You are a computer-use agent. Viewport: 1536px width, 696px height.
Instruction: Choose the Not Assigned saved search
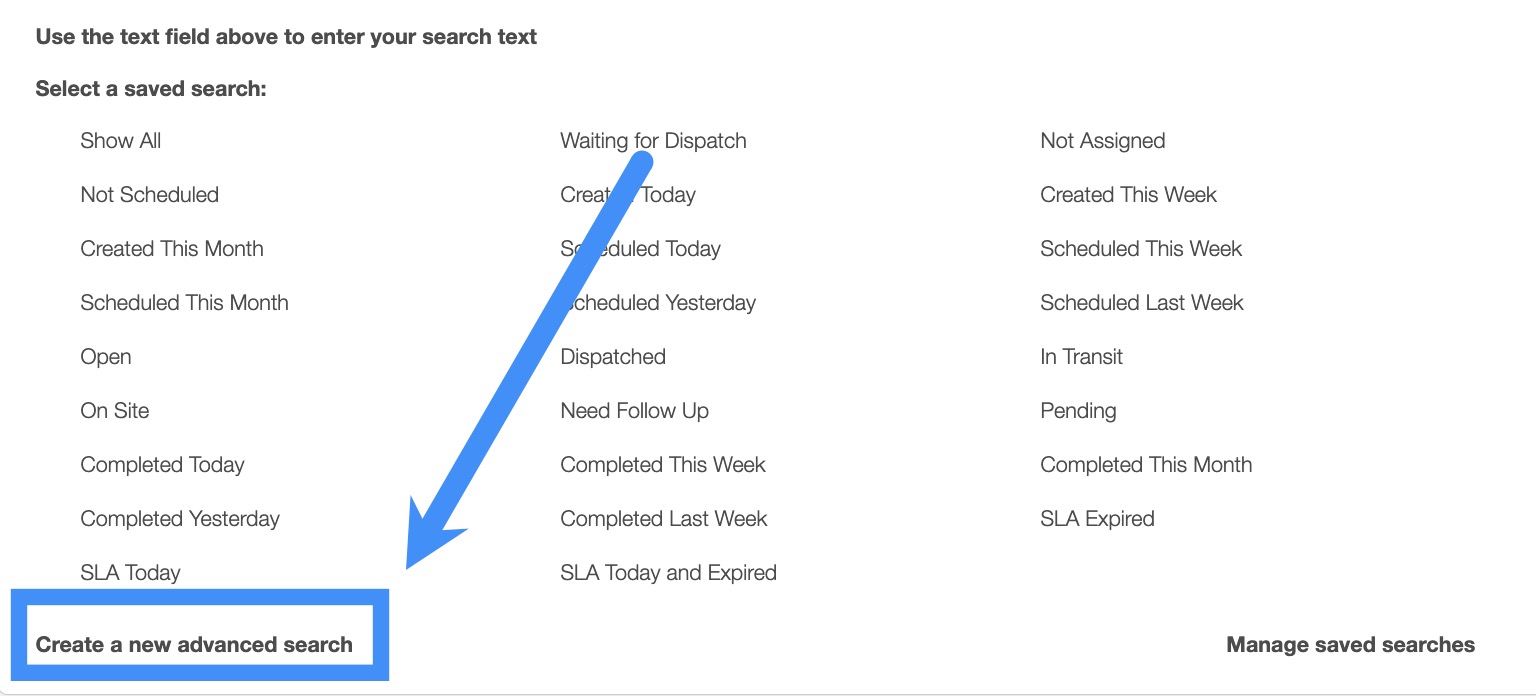(x=1102, y=141)
